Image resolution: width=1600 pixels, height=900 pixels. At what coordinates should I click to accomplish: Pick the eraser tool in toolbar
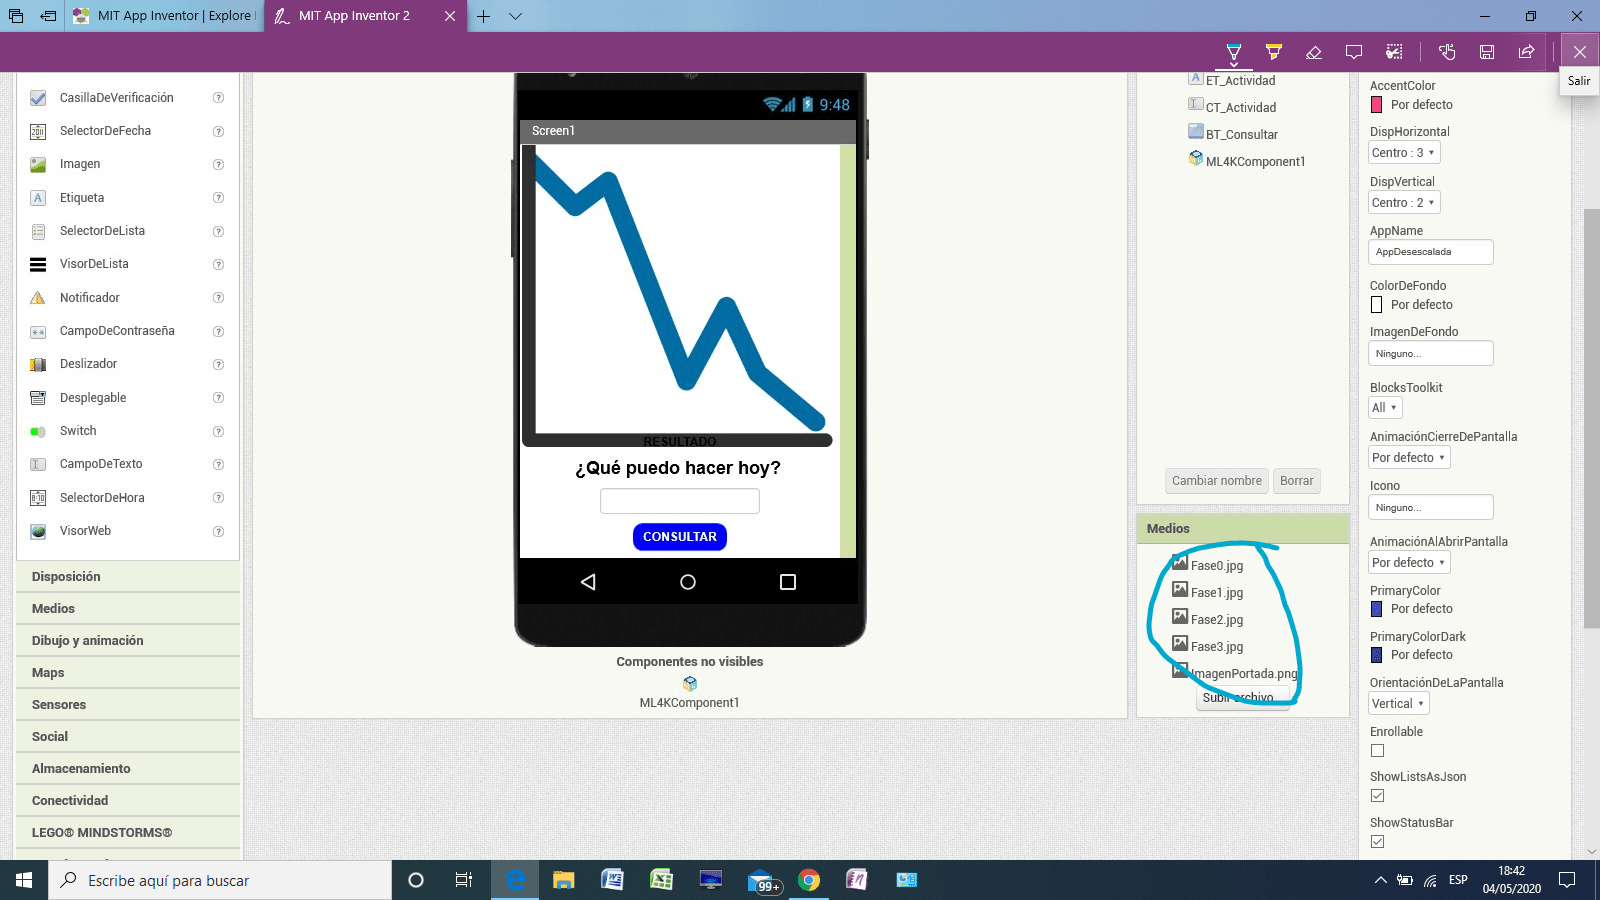(1314, 52)
